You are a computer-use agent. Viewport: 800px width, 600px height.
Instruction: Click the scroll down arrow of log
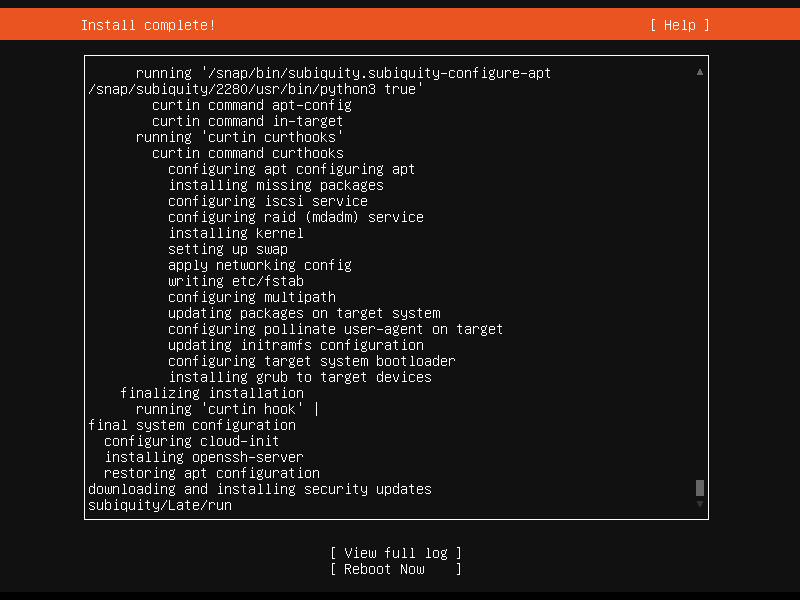pos(700,504)
